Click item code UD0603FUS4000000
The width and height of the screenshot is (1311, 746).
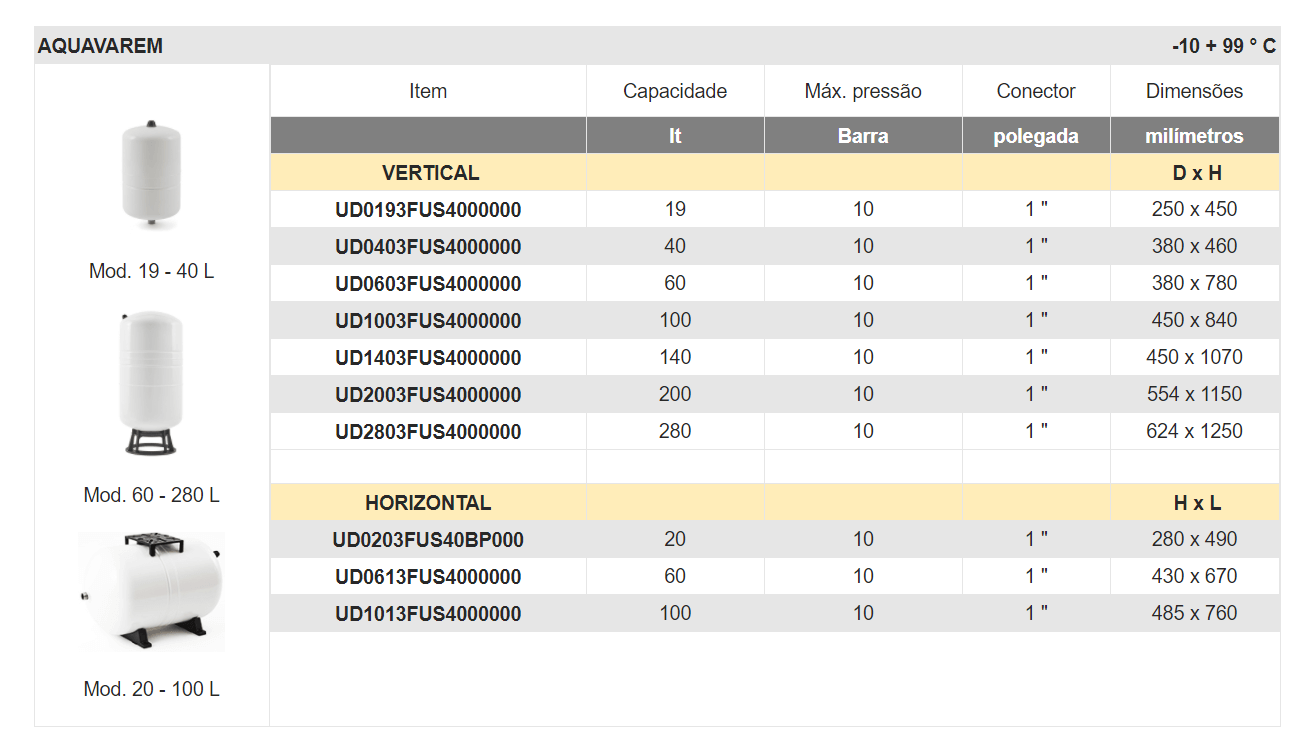click(428, 284)
